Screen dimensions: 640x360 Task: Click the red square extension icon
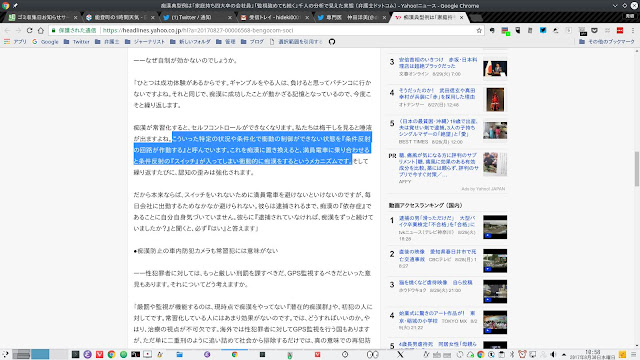click(620, 30)
